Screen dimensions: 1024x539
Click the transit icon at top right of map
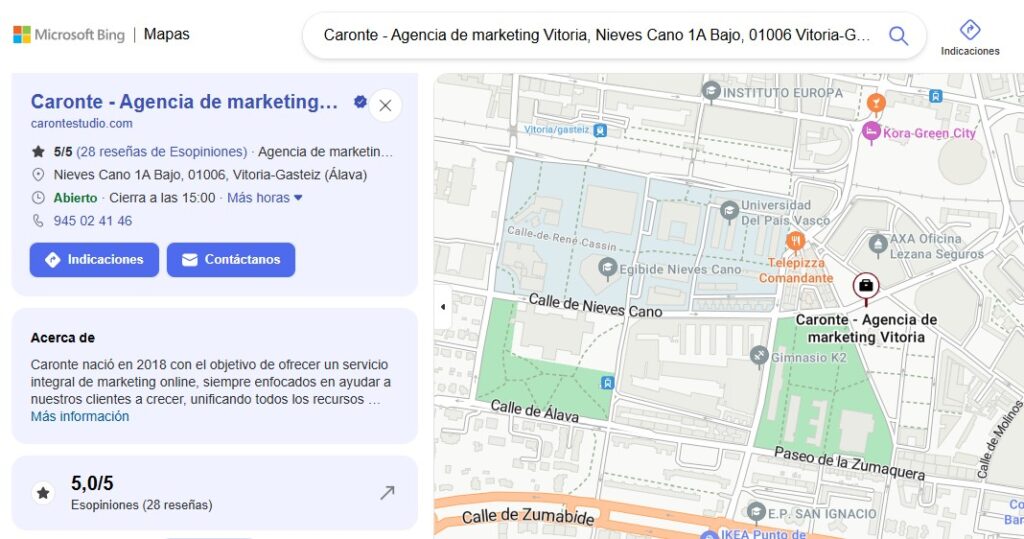pos(936,96)
